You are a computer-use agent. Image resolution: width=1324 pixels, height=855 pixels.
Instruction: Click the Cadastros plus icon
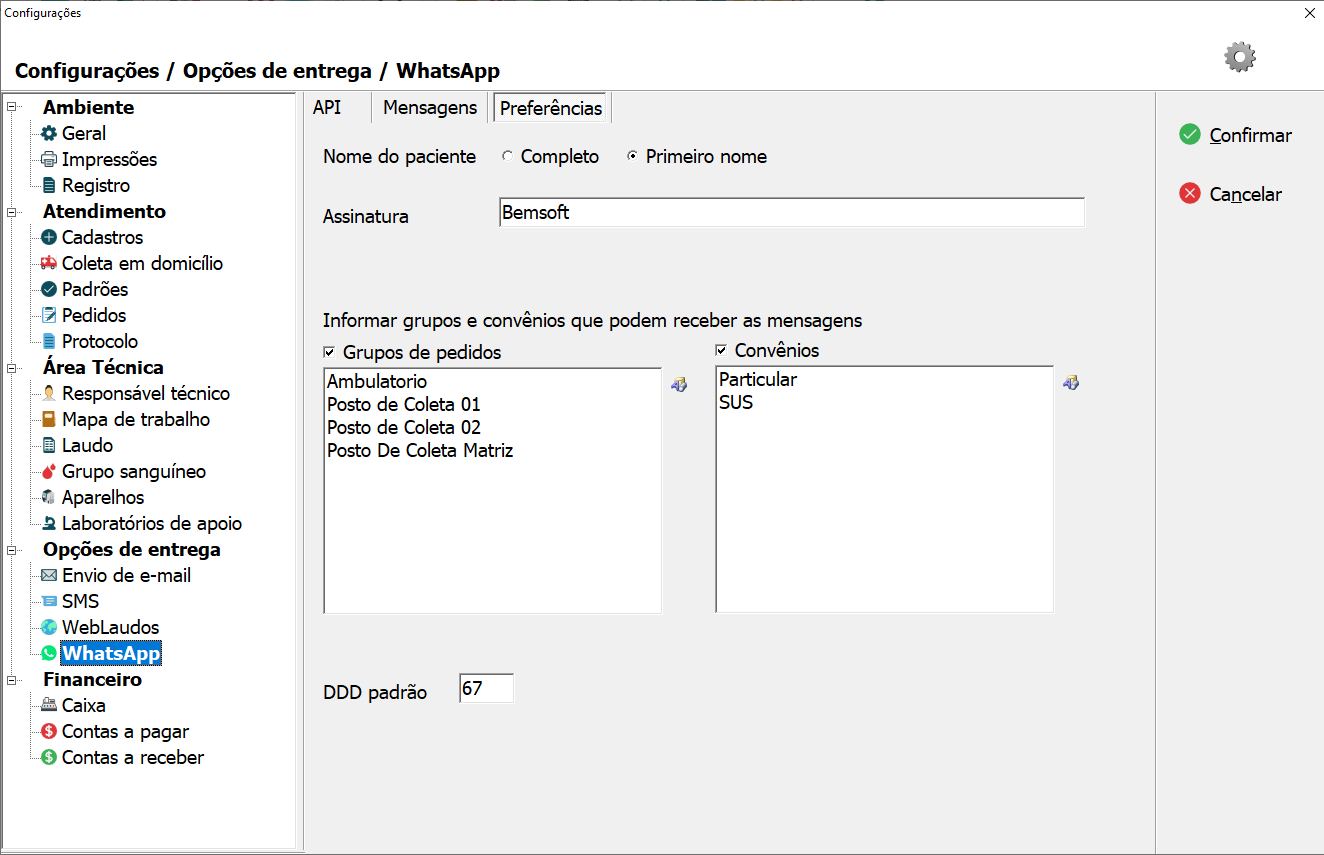pos(49,237)
